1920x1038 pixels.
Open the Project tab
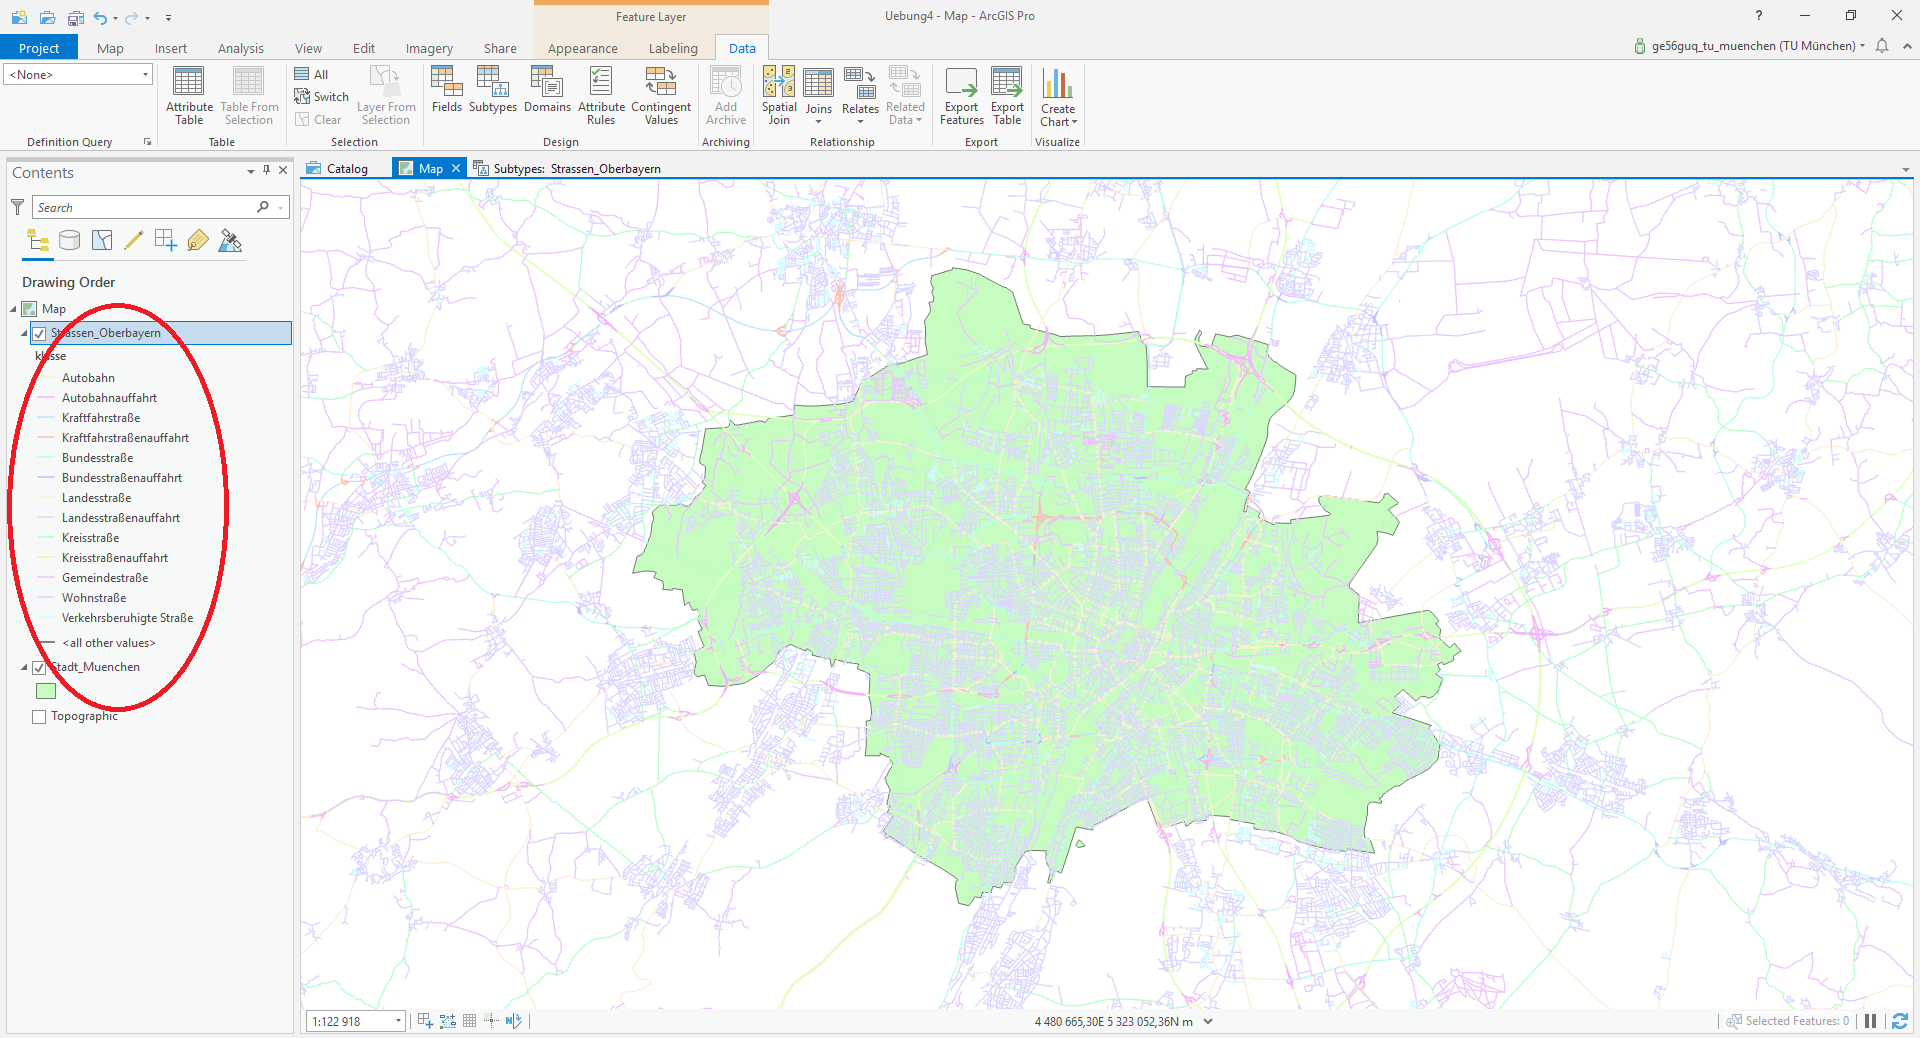[39, 48]
